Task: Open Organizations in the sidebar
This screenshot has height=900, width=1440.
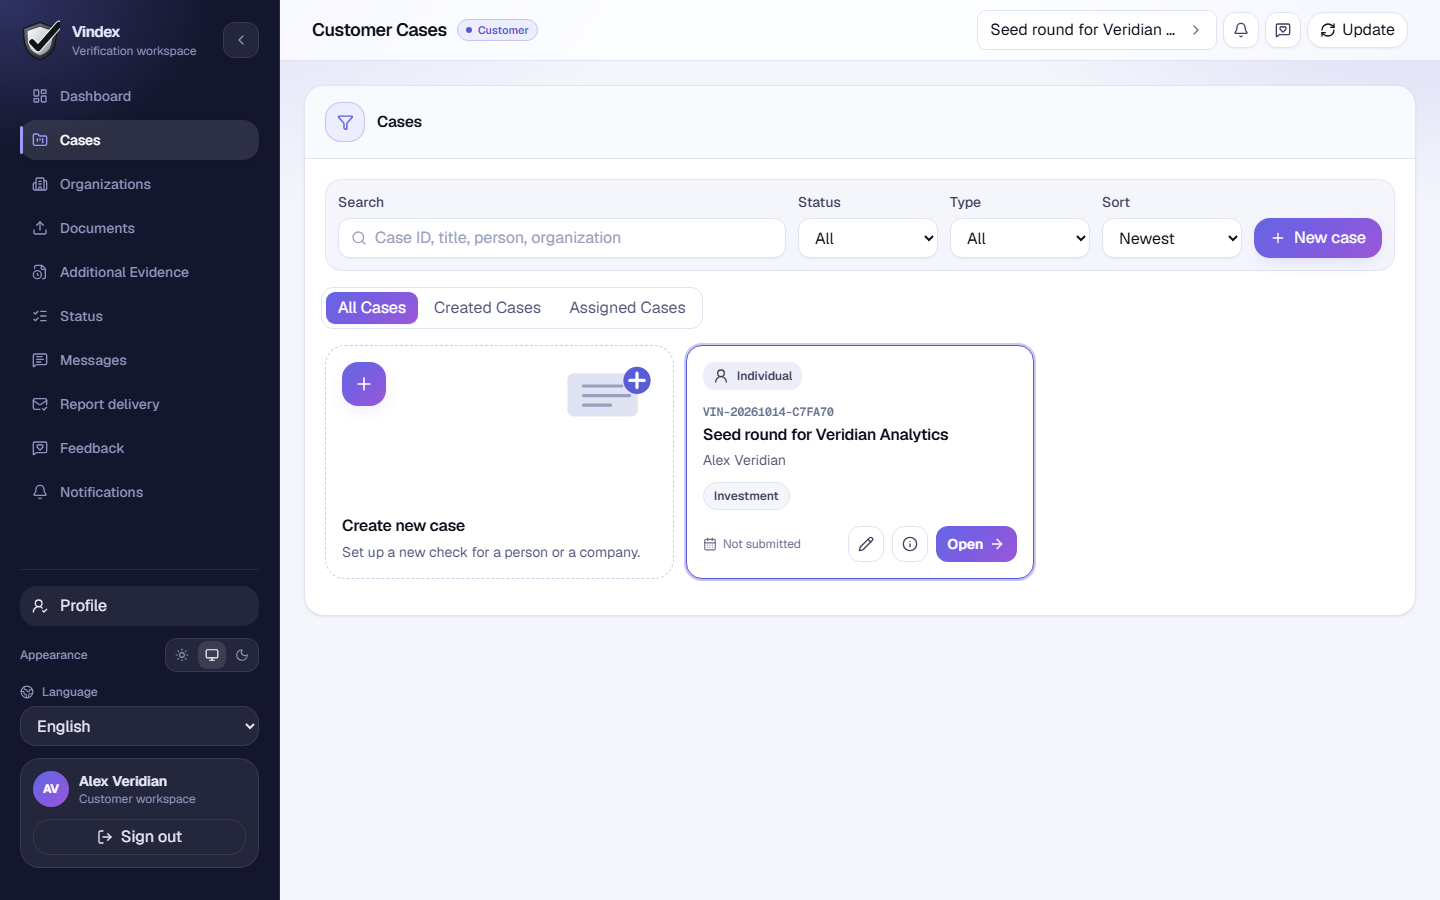Action: (139, 184)
